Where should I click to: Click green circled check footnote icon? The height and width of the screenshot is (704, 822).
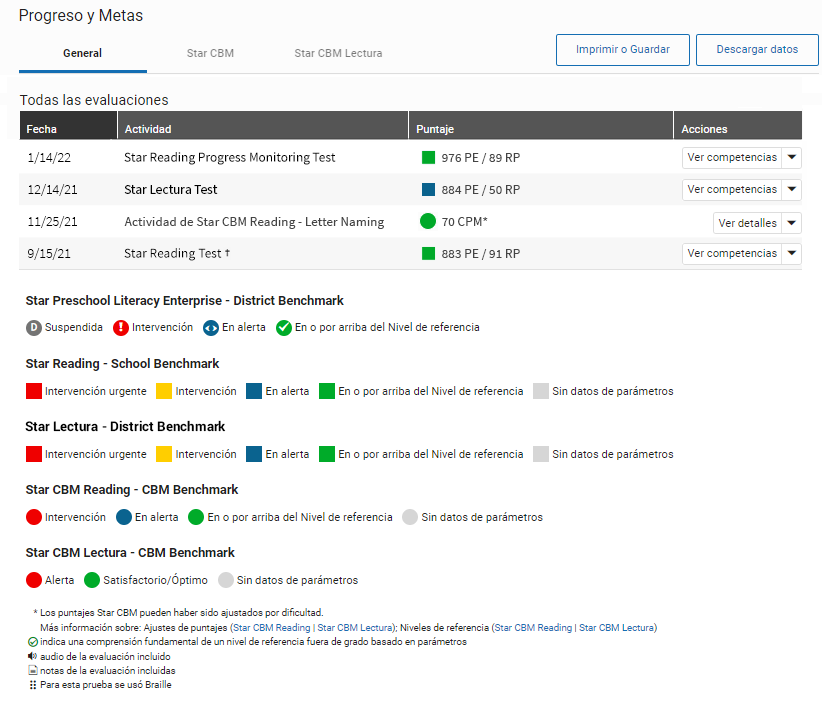(x=33, y=642)
